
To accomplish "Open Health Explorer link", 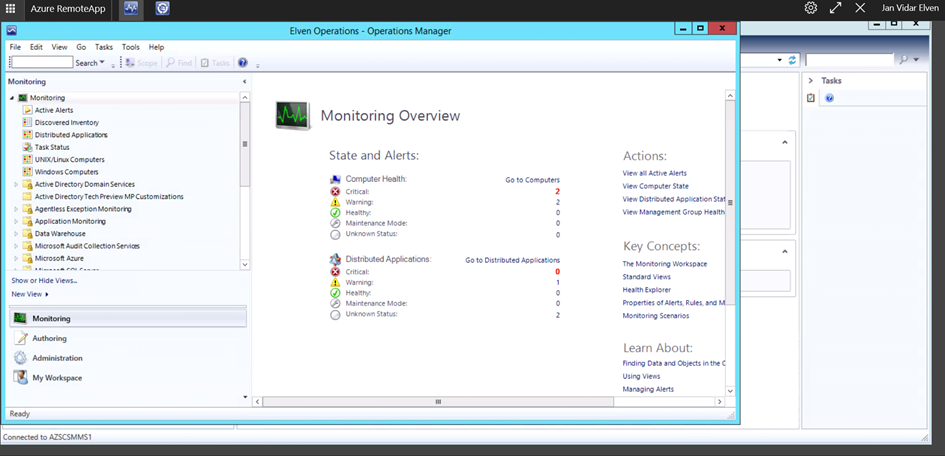I will pyautogui.click(x=647, y=290).
